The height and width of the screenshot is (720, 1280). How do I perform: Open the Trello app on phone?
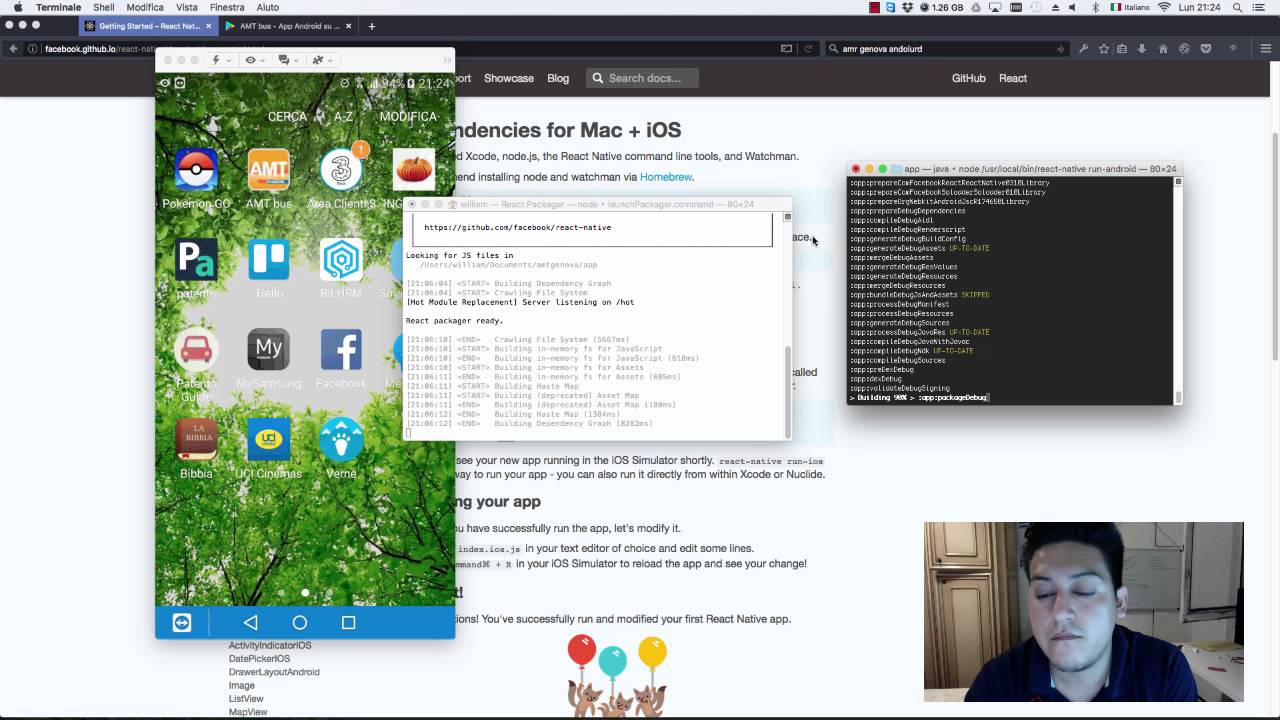pyautogui.click(x=268, y=260)
